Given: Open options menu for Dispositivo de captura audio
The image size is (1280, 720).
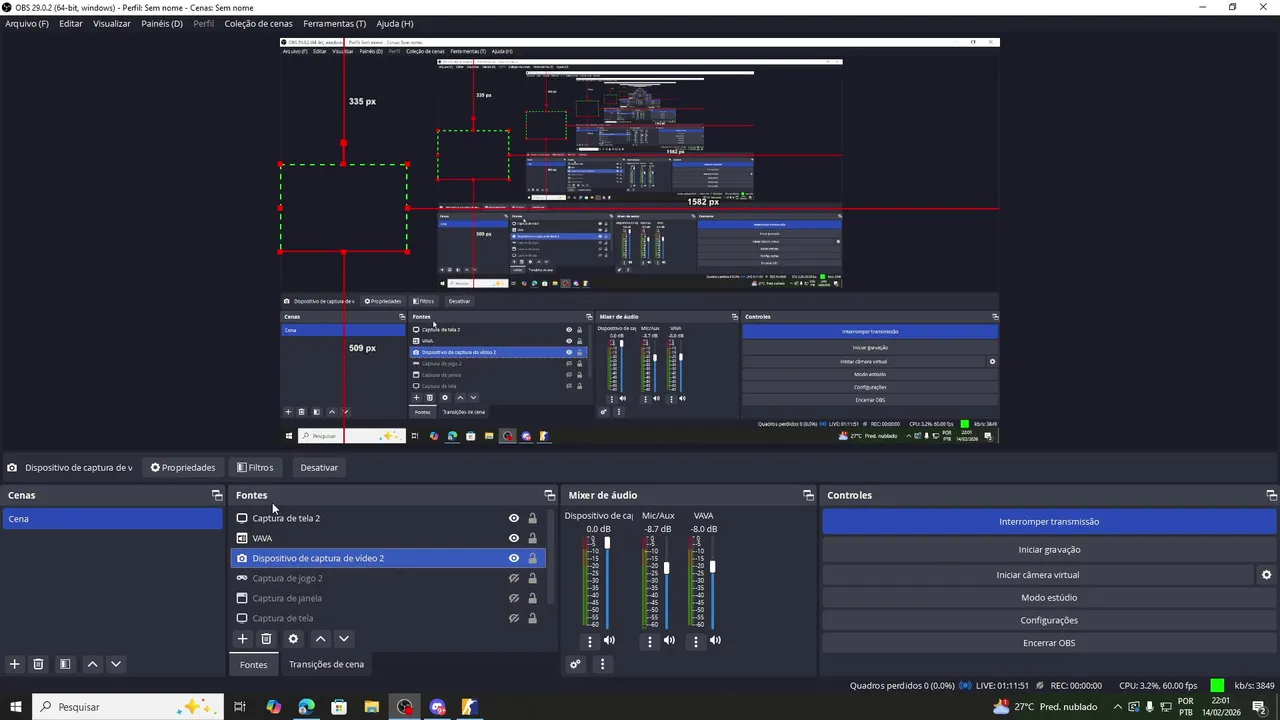Looking at the screenshot, I should [590, 641].
